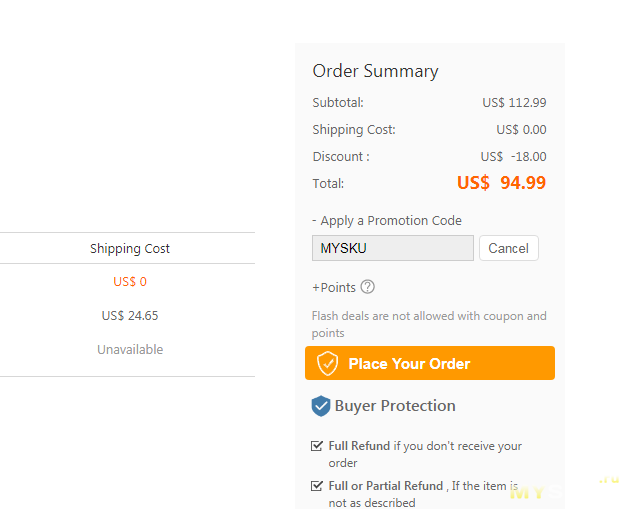Click the Buyer Protection heading

[x=395, y=406]
